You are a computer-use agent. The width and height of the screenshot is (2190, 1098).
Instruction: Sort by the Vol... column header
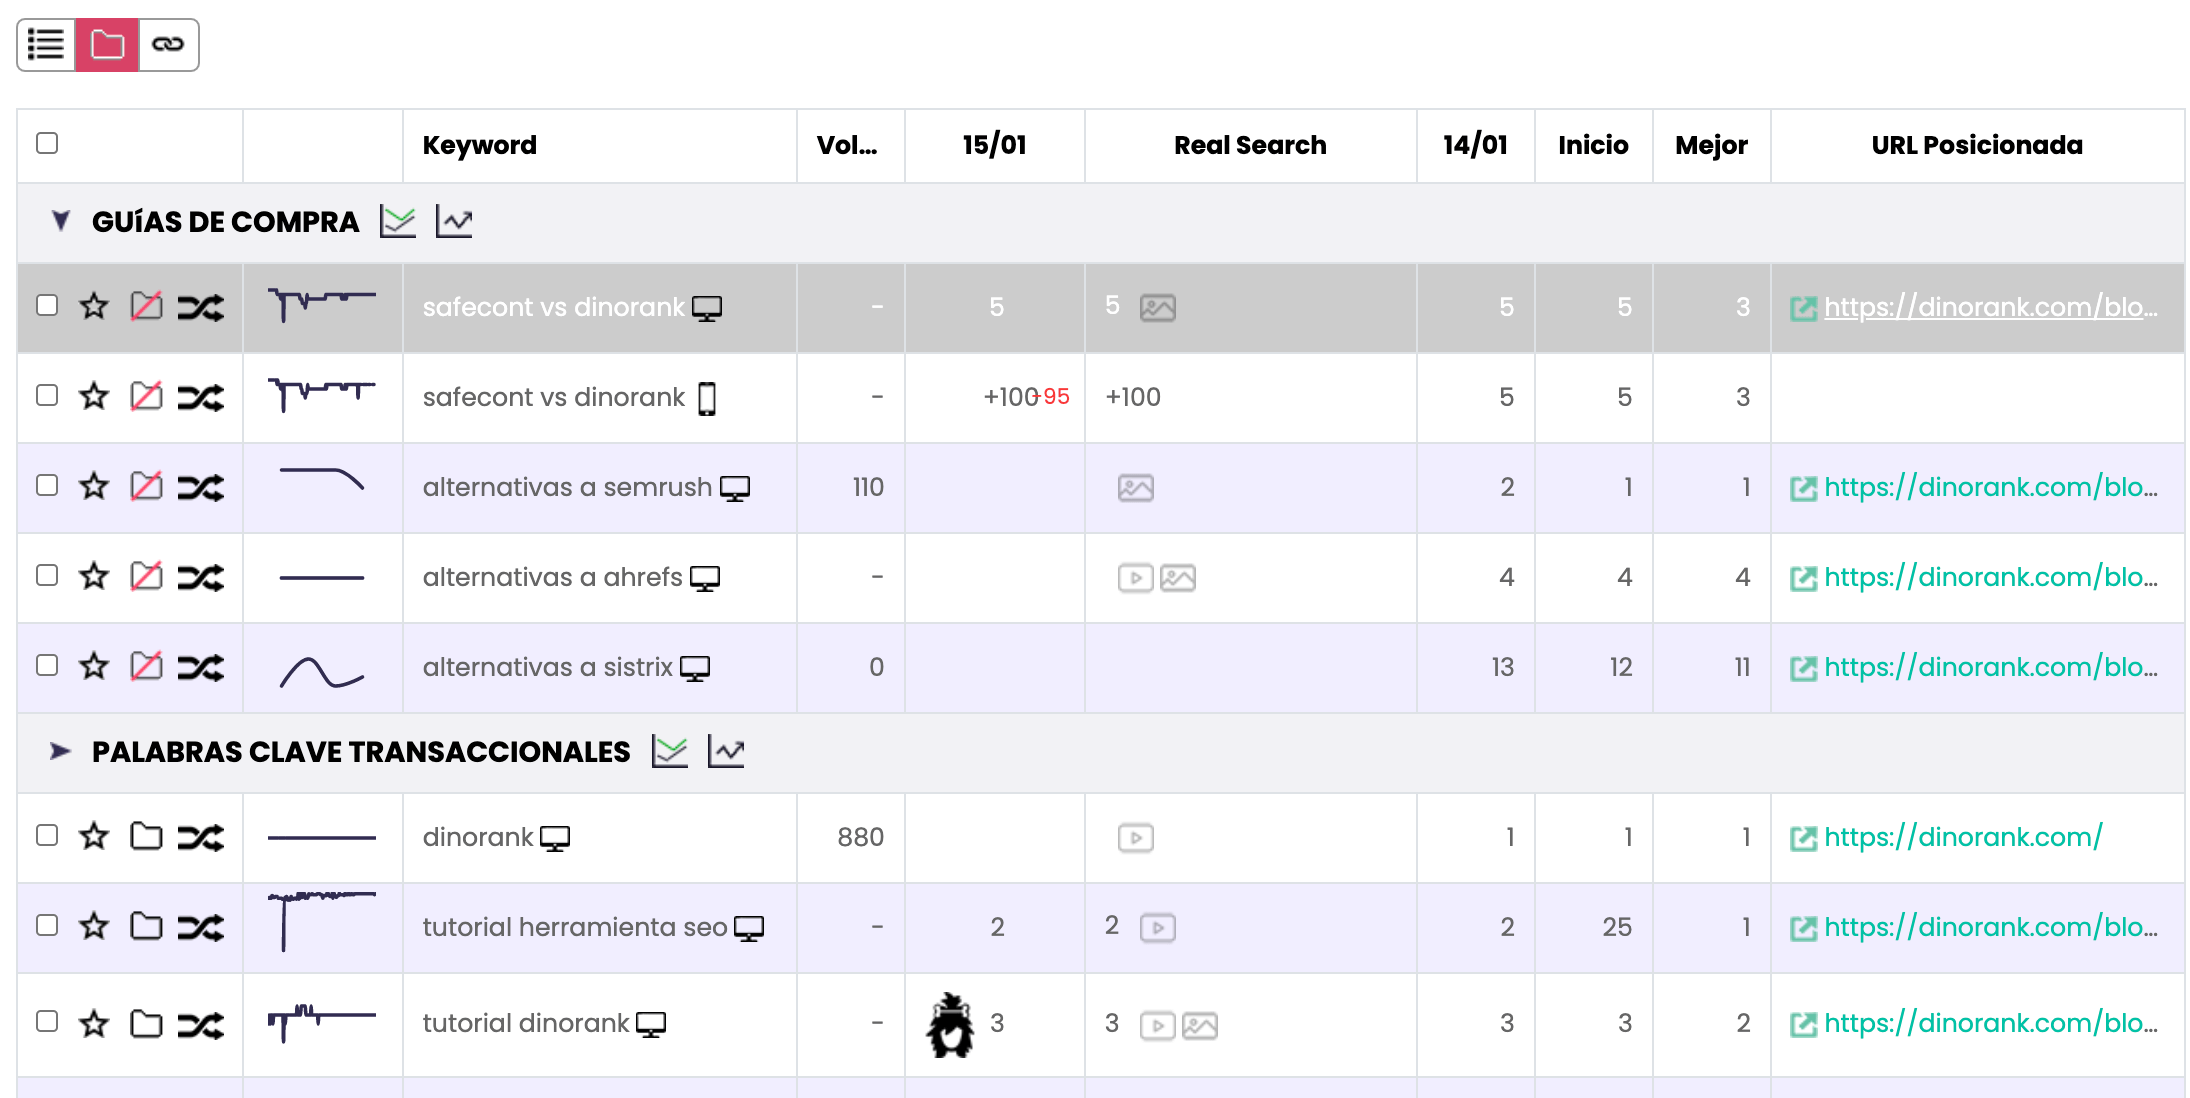tap(847, 145)
